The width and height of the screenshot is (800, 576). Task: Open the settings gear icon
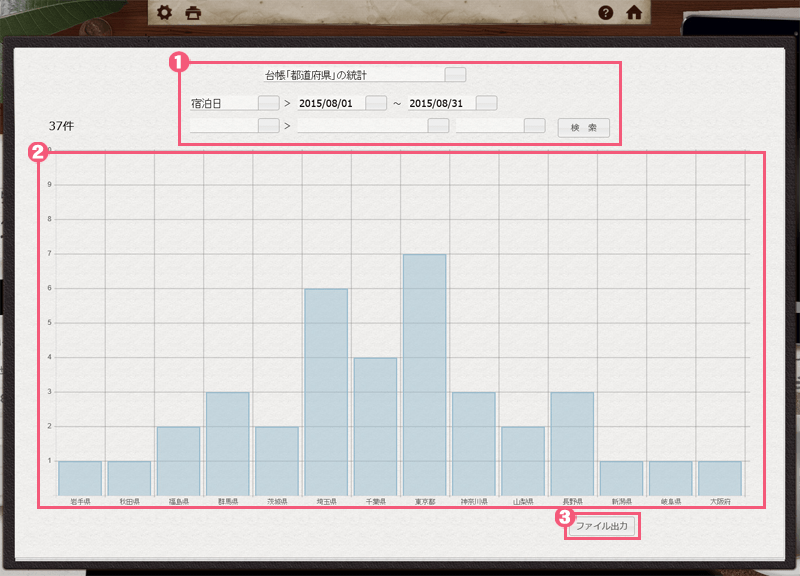(x=165, y=13)
